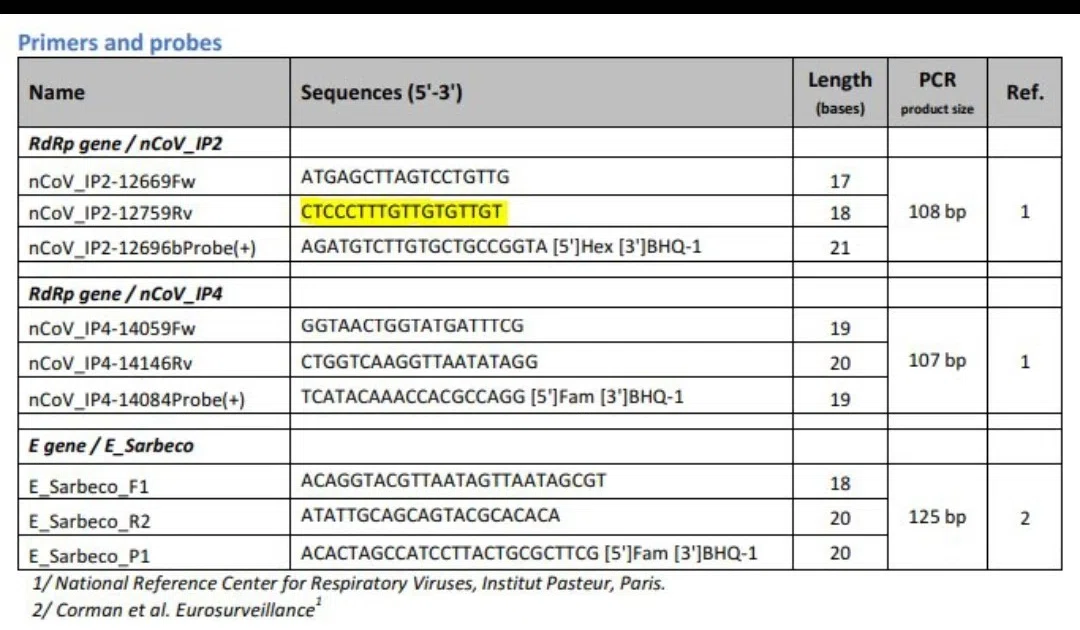This screenshot has width=1080, height=630.
Task: Click the Length (bases) column header
Action: [x=840, y=92]
